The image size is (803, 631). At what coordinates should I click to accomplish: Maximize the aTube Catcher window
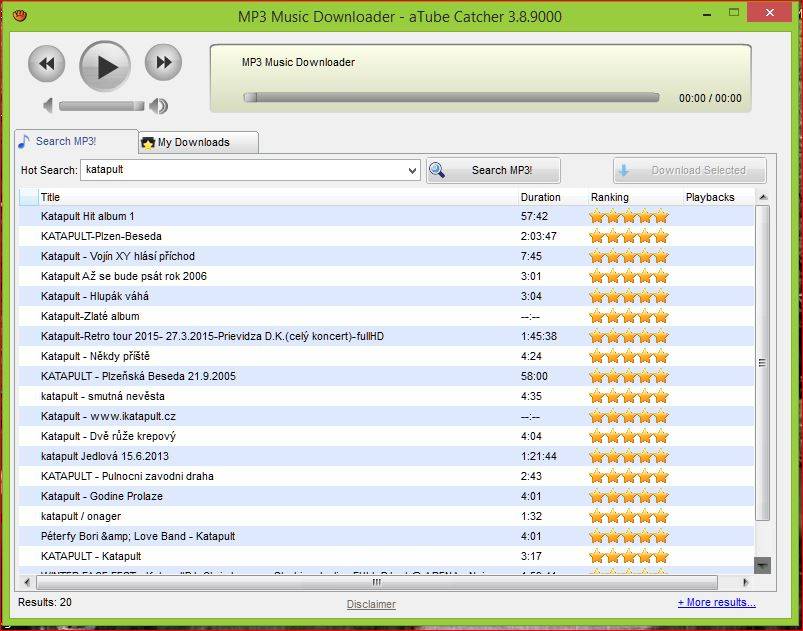click(734, 13)
